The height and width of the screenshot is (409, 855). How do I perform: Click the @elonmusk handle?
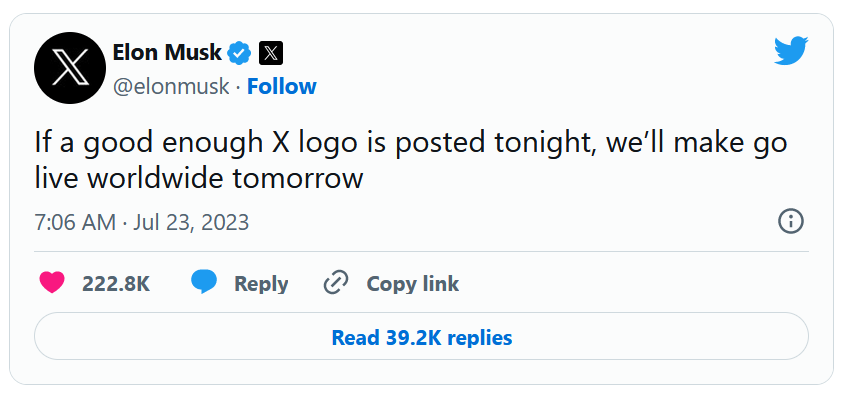pyautogui.click(x=171, y=86)
